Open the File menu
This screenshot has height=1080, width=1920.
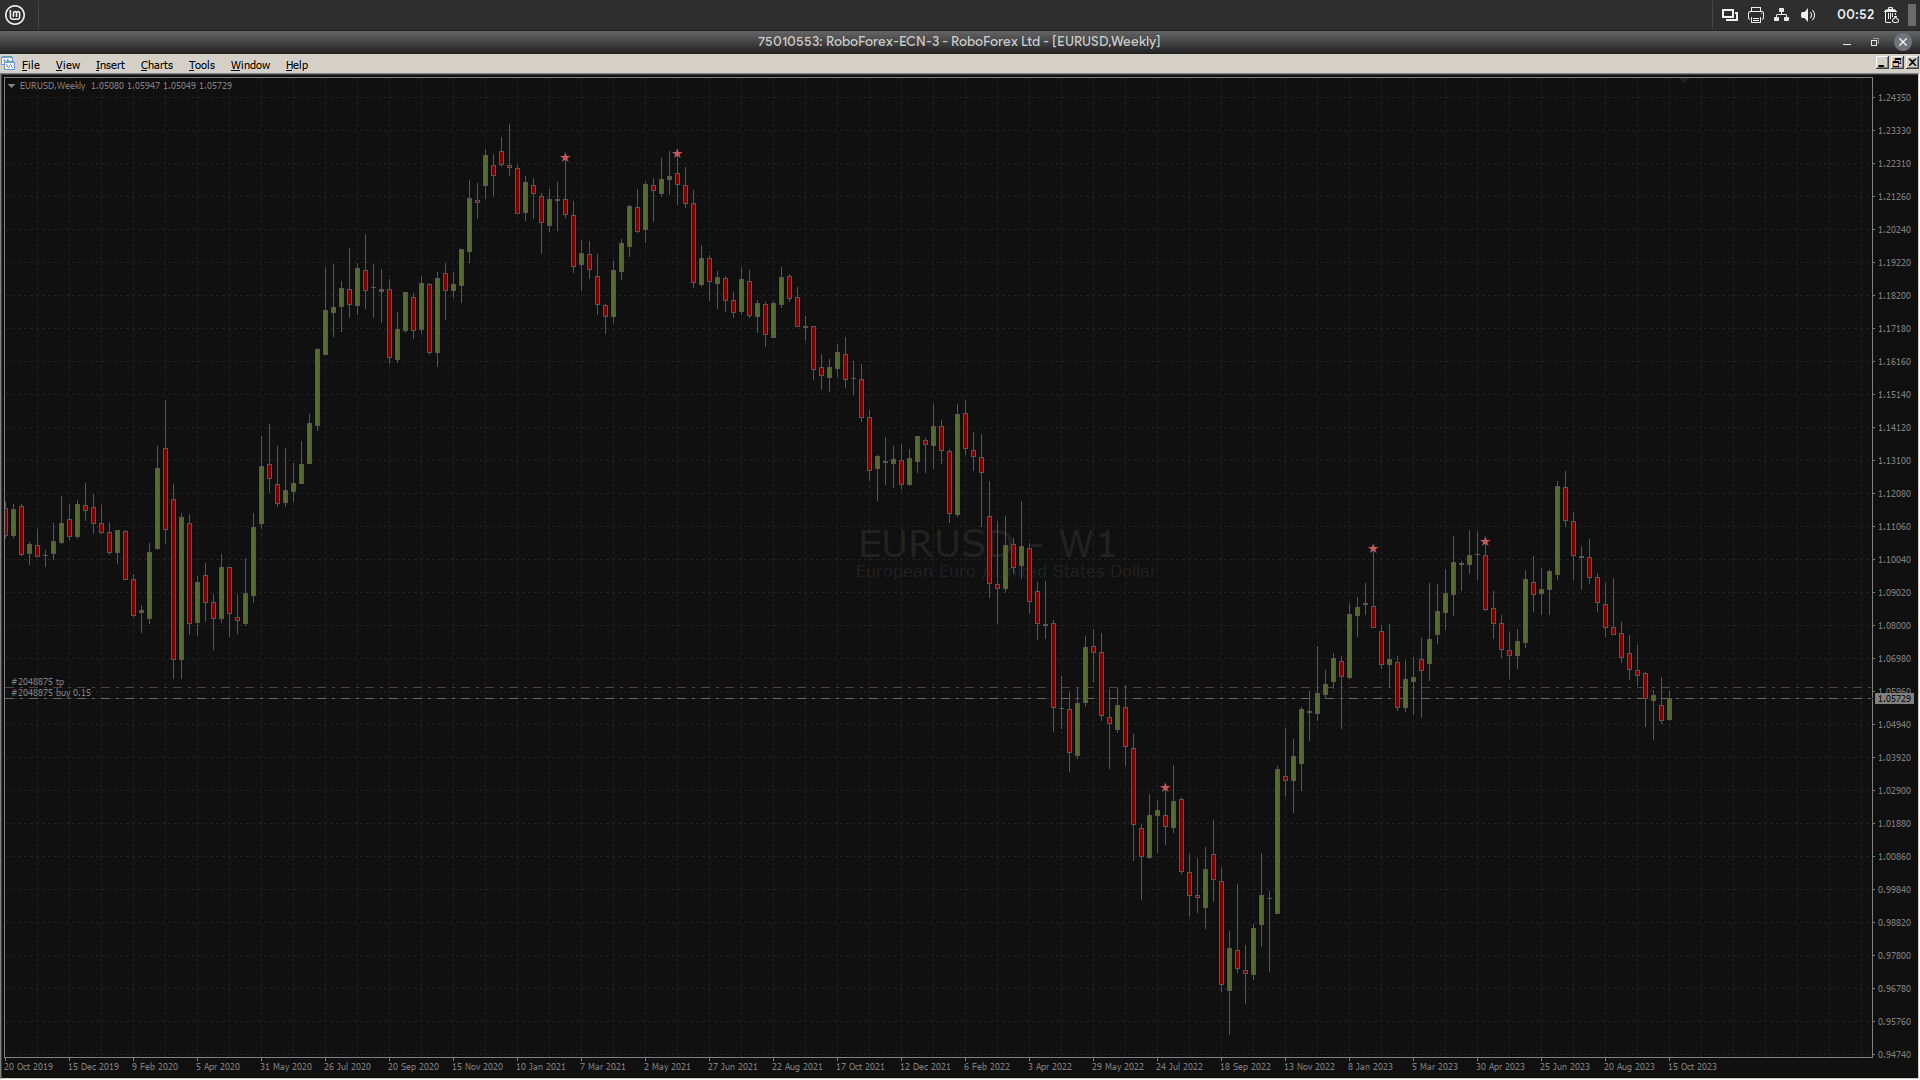click(31, 65)
